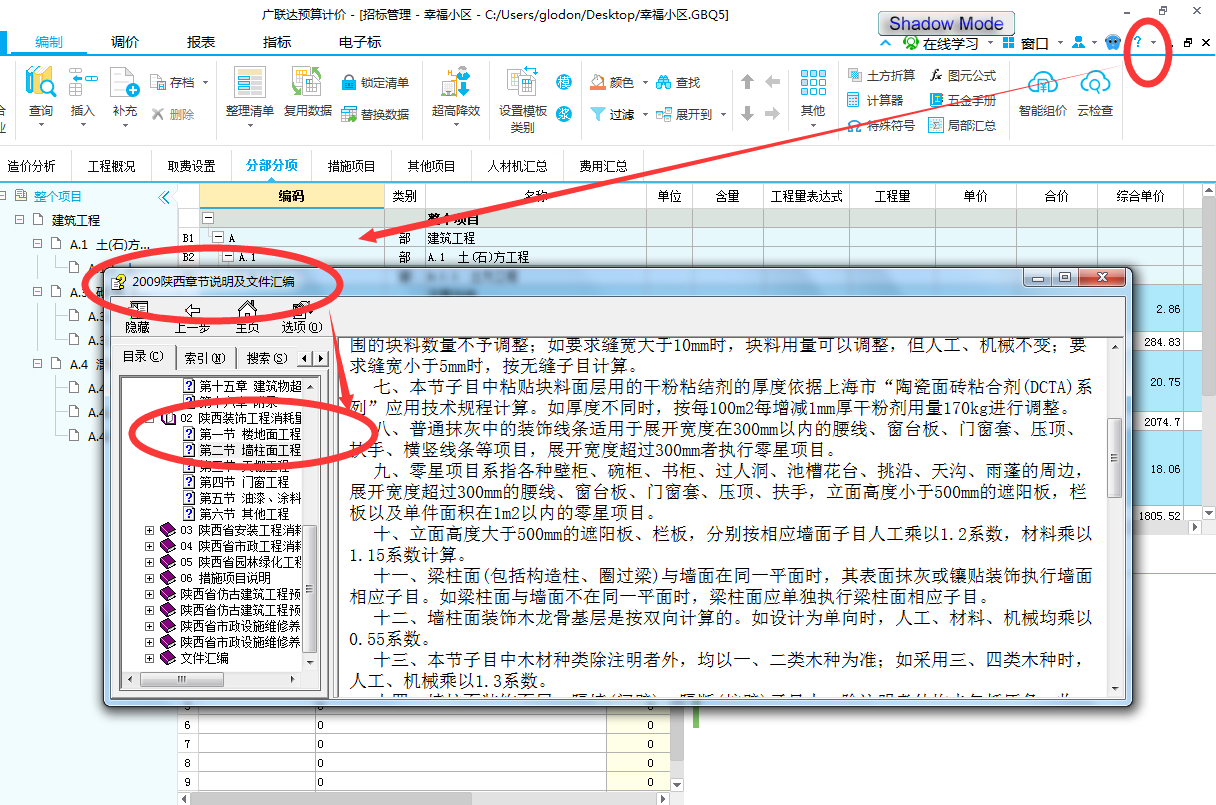The width and height of the screenshot is (1216, 805).
Task: Open the 存档 dropdown arrow
Action: (x=204, y=82)
